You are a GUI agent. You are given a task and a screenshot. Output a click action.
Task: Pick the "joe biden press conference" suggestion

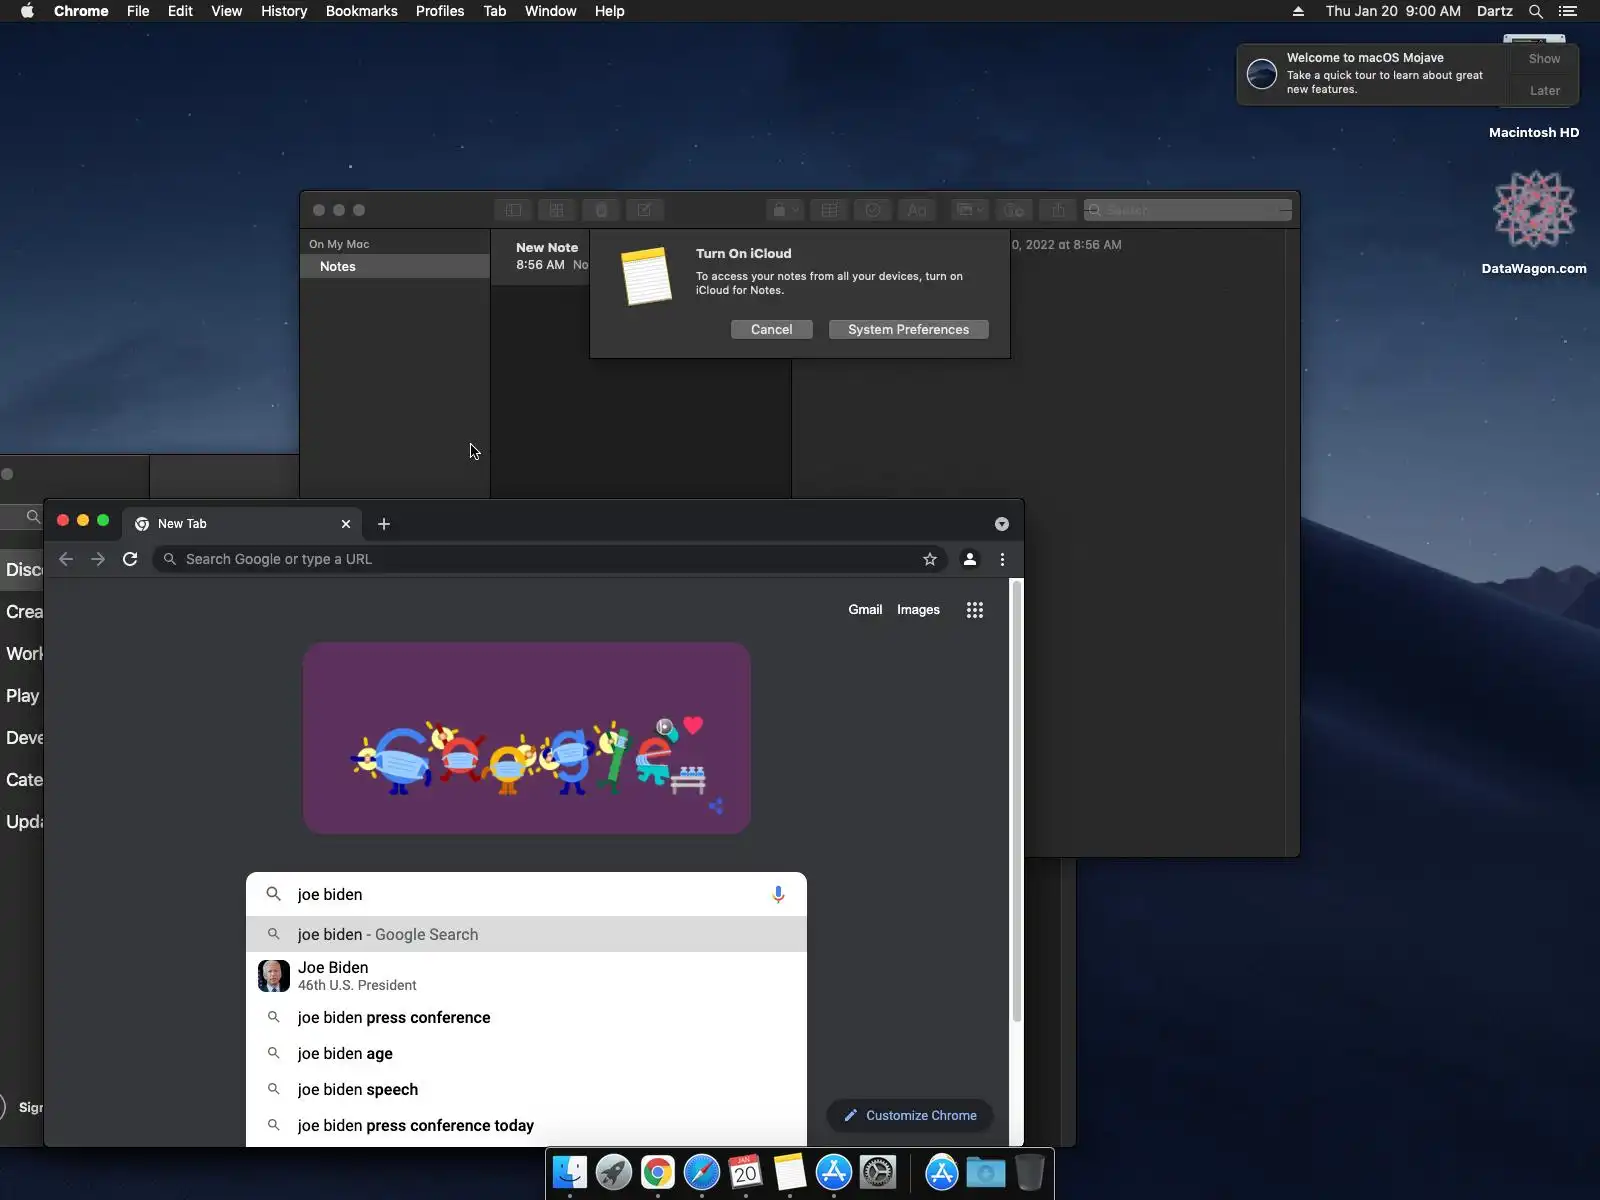point(526,1018)
